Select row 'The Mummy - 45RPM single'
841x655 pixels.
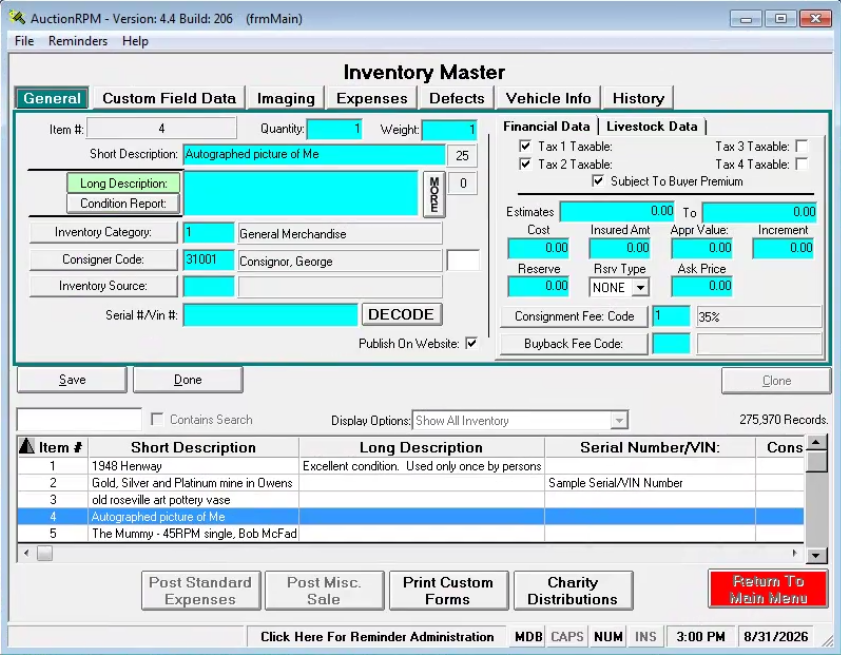[410, 533]
